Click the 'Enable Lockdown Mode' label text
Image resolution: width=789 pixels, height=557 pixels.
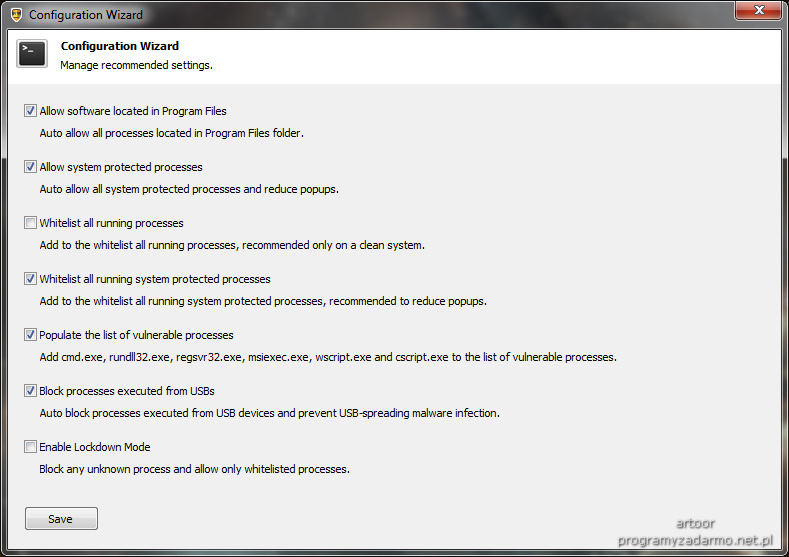[x=95, y=447]
